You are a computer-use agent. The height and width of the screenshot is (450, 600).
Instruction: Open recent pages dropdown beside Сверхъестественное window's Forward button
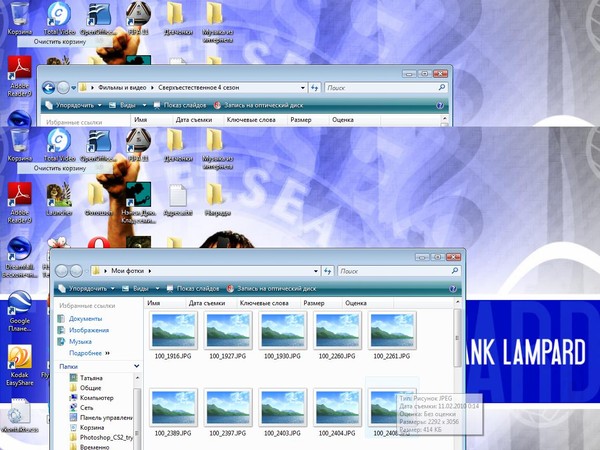(74, 88)
